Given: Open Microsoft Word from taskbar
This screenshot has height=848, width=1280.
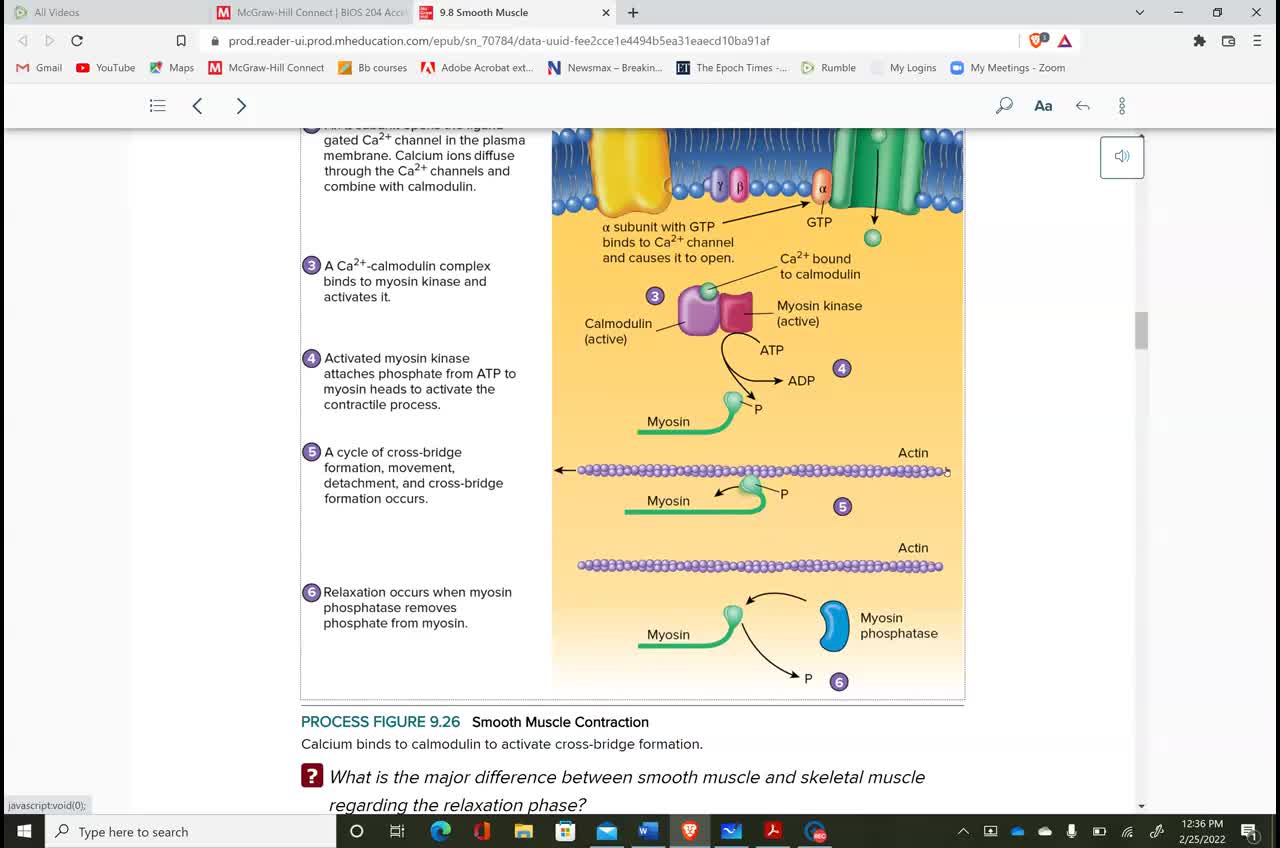Looking at the screenshot, I should tap(648, 831).
